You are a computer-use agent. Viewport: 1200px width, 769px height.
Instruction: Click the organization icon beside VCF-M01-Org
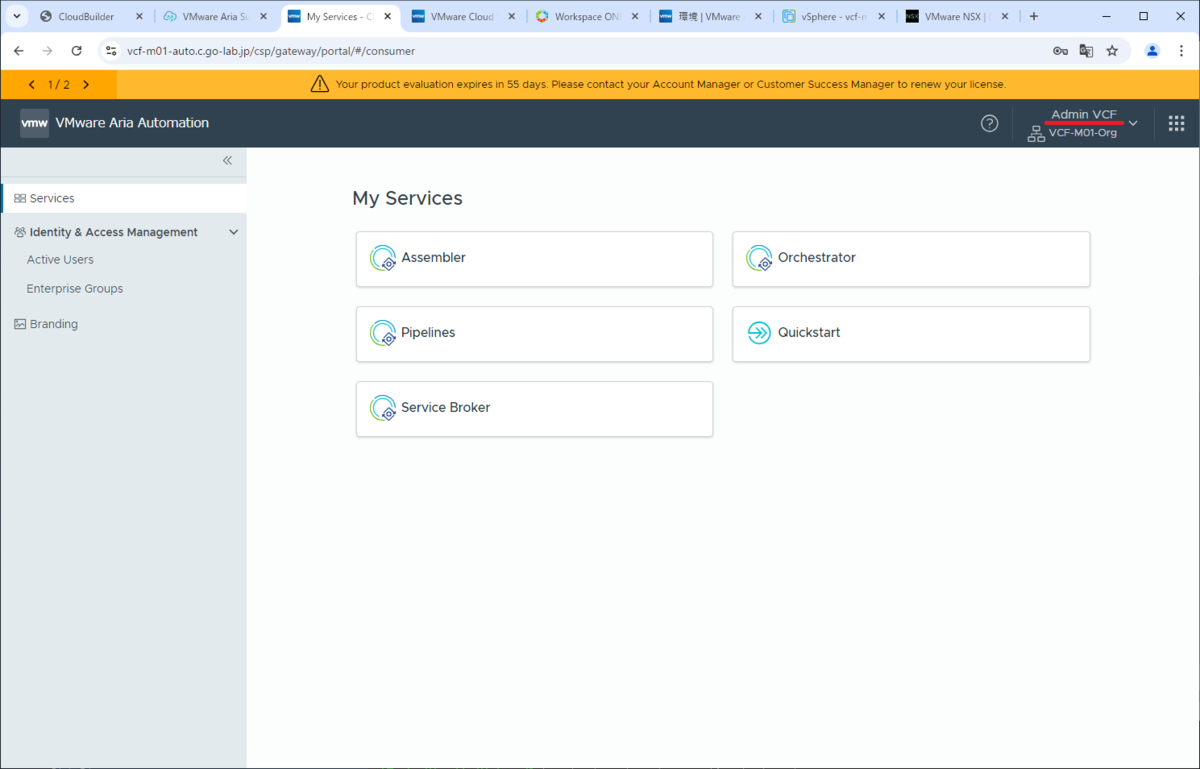tap(1036, 134)
